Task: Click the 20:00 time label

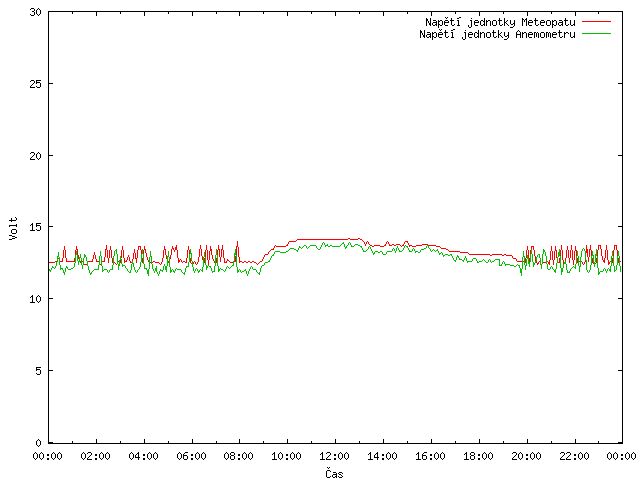Action: tap(527, 456)
